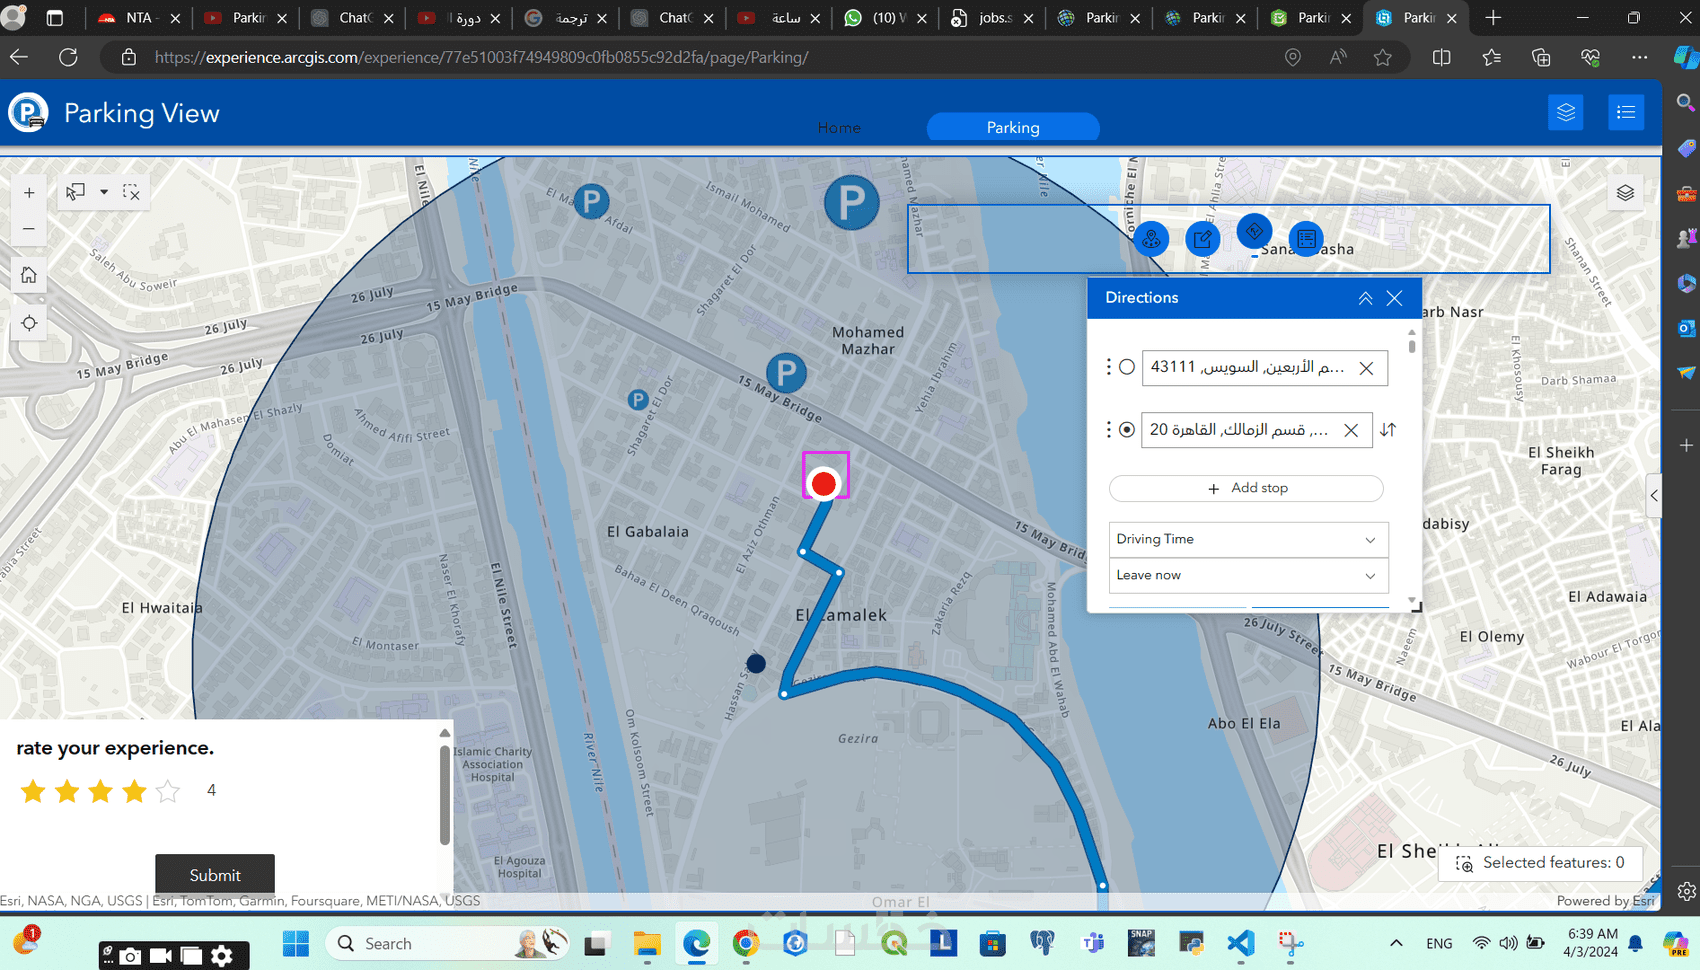
Task: Open the Windows Start menu
Action: [296, 943]
